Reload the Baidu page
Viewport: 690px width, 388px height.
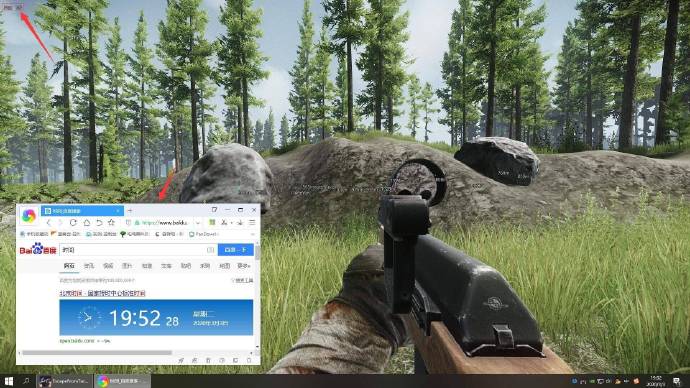73,223
